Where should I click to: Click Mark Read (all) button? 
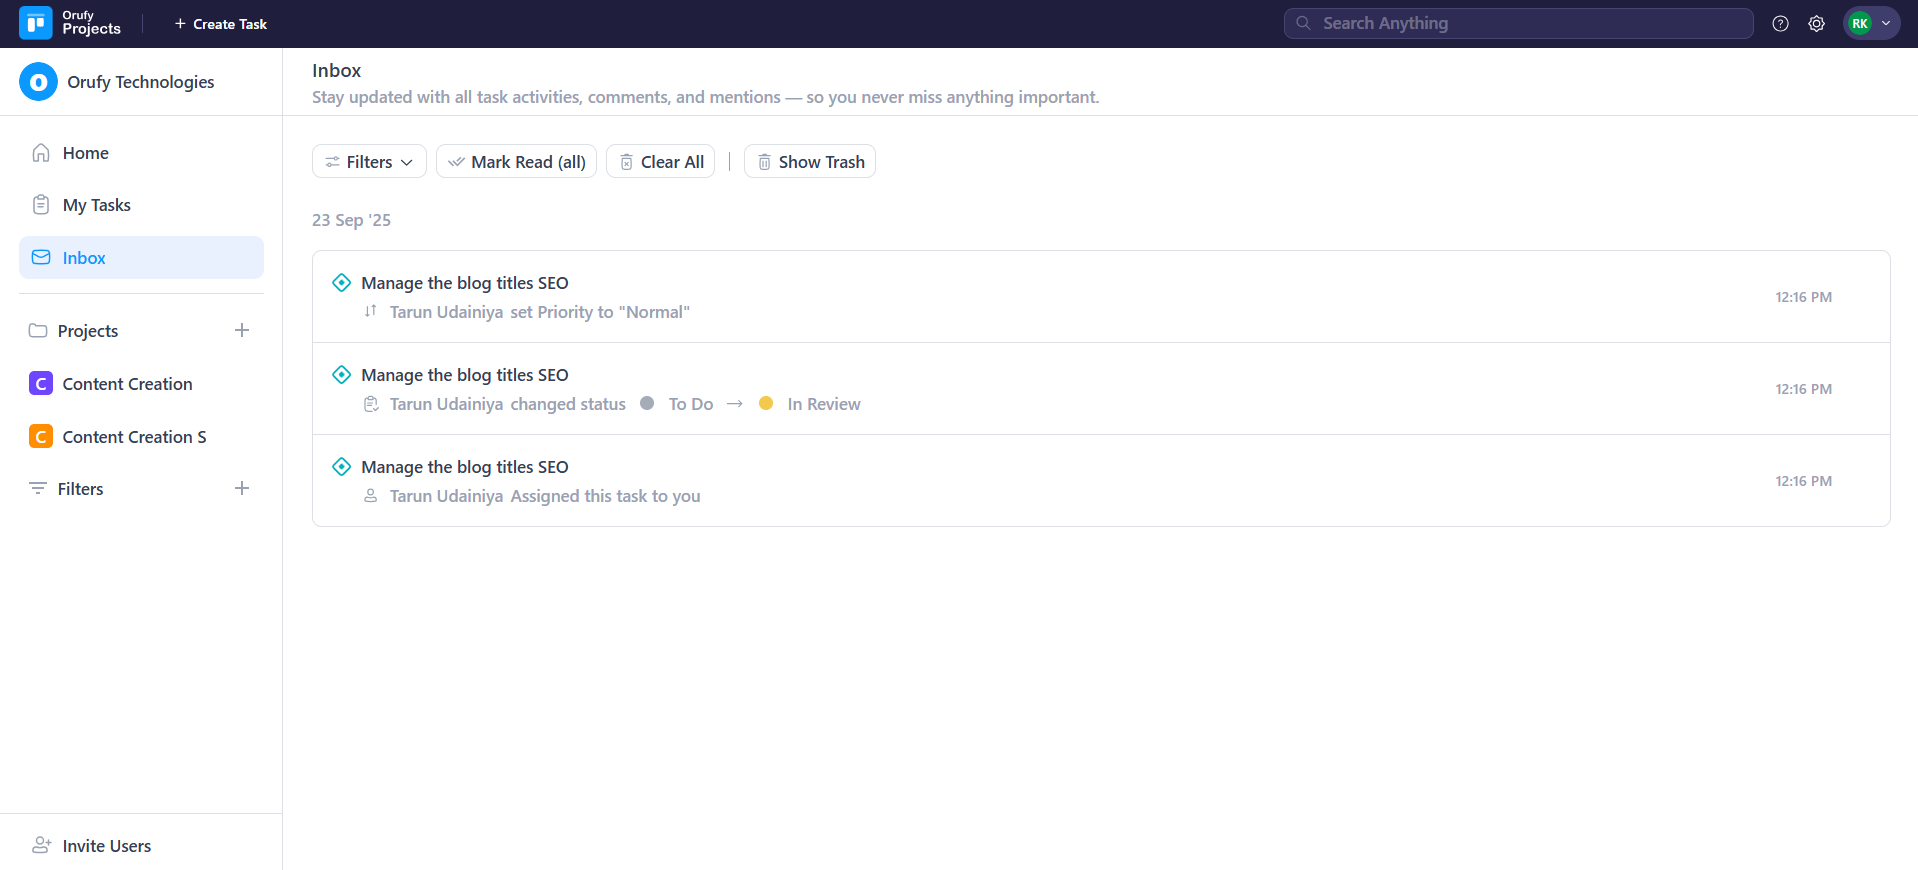coord(516,162)
